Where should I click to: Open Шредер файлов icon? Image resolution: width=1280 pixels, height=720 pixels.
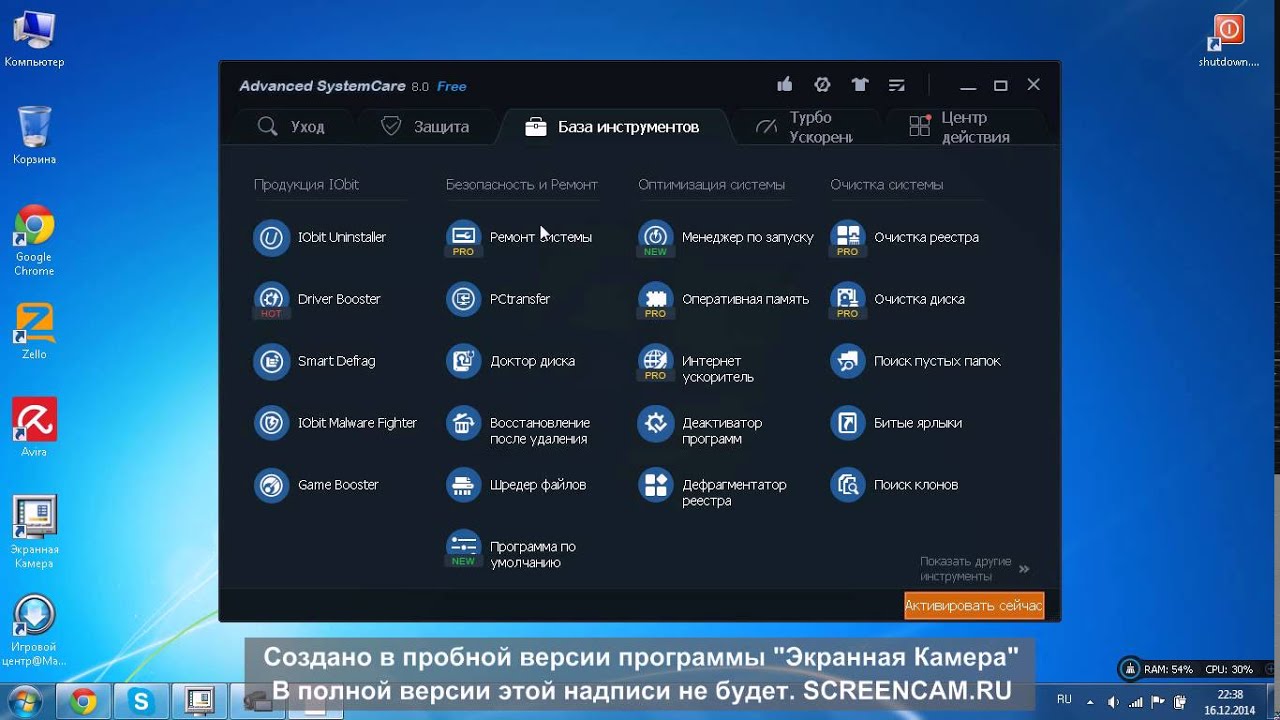(x=463, y=486)
